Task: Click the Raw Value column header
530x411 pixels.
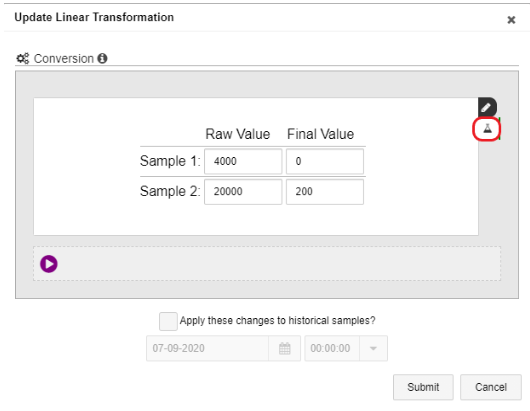Action: tap(238, 134)
